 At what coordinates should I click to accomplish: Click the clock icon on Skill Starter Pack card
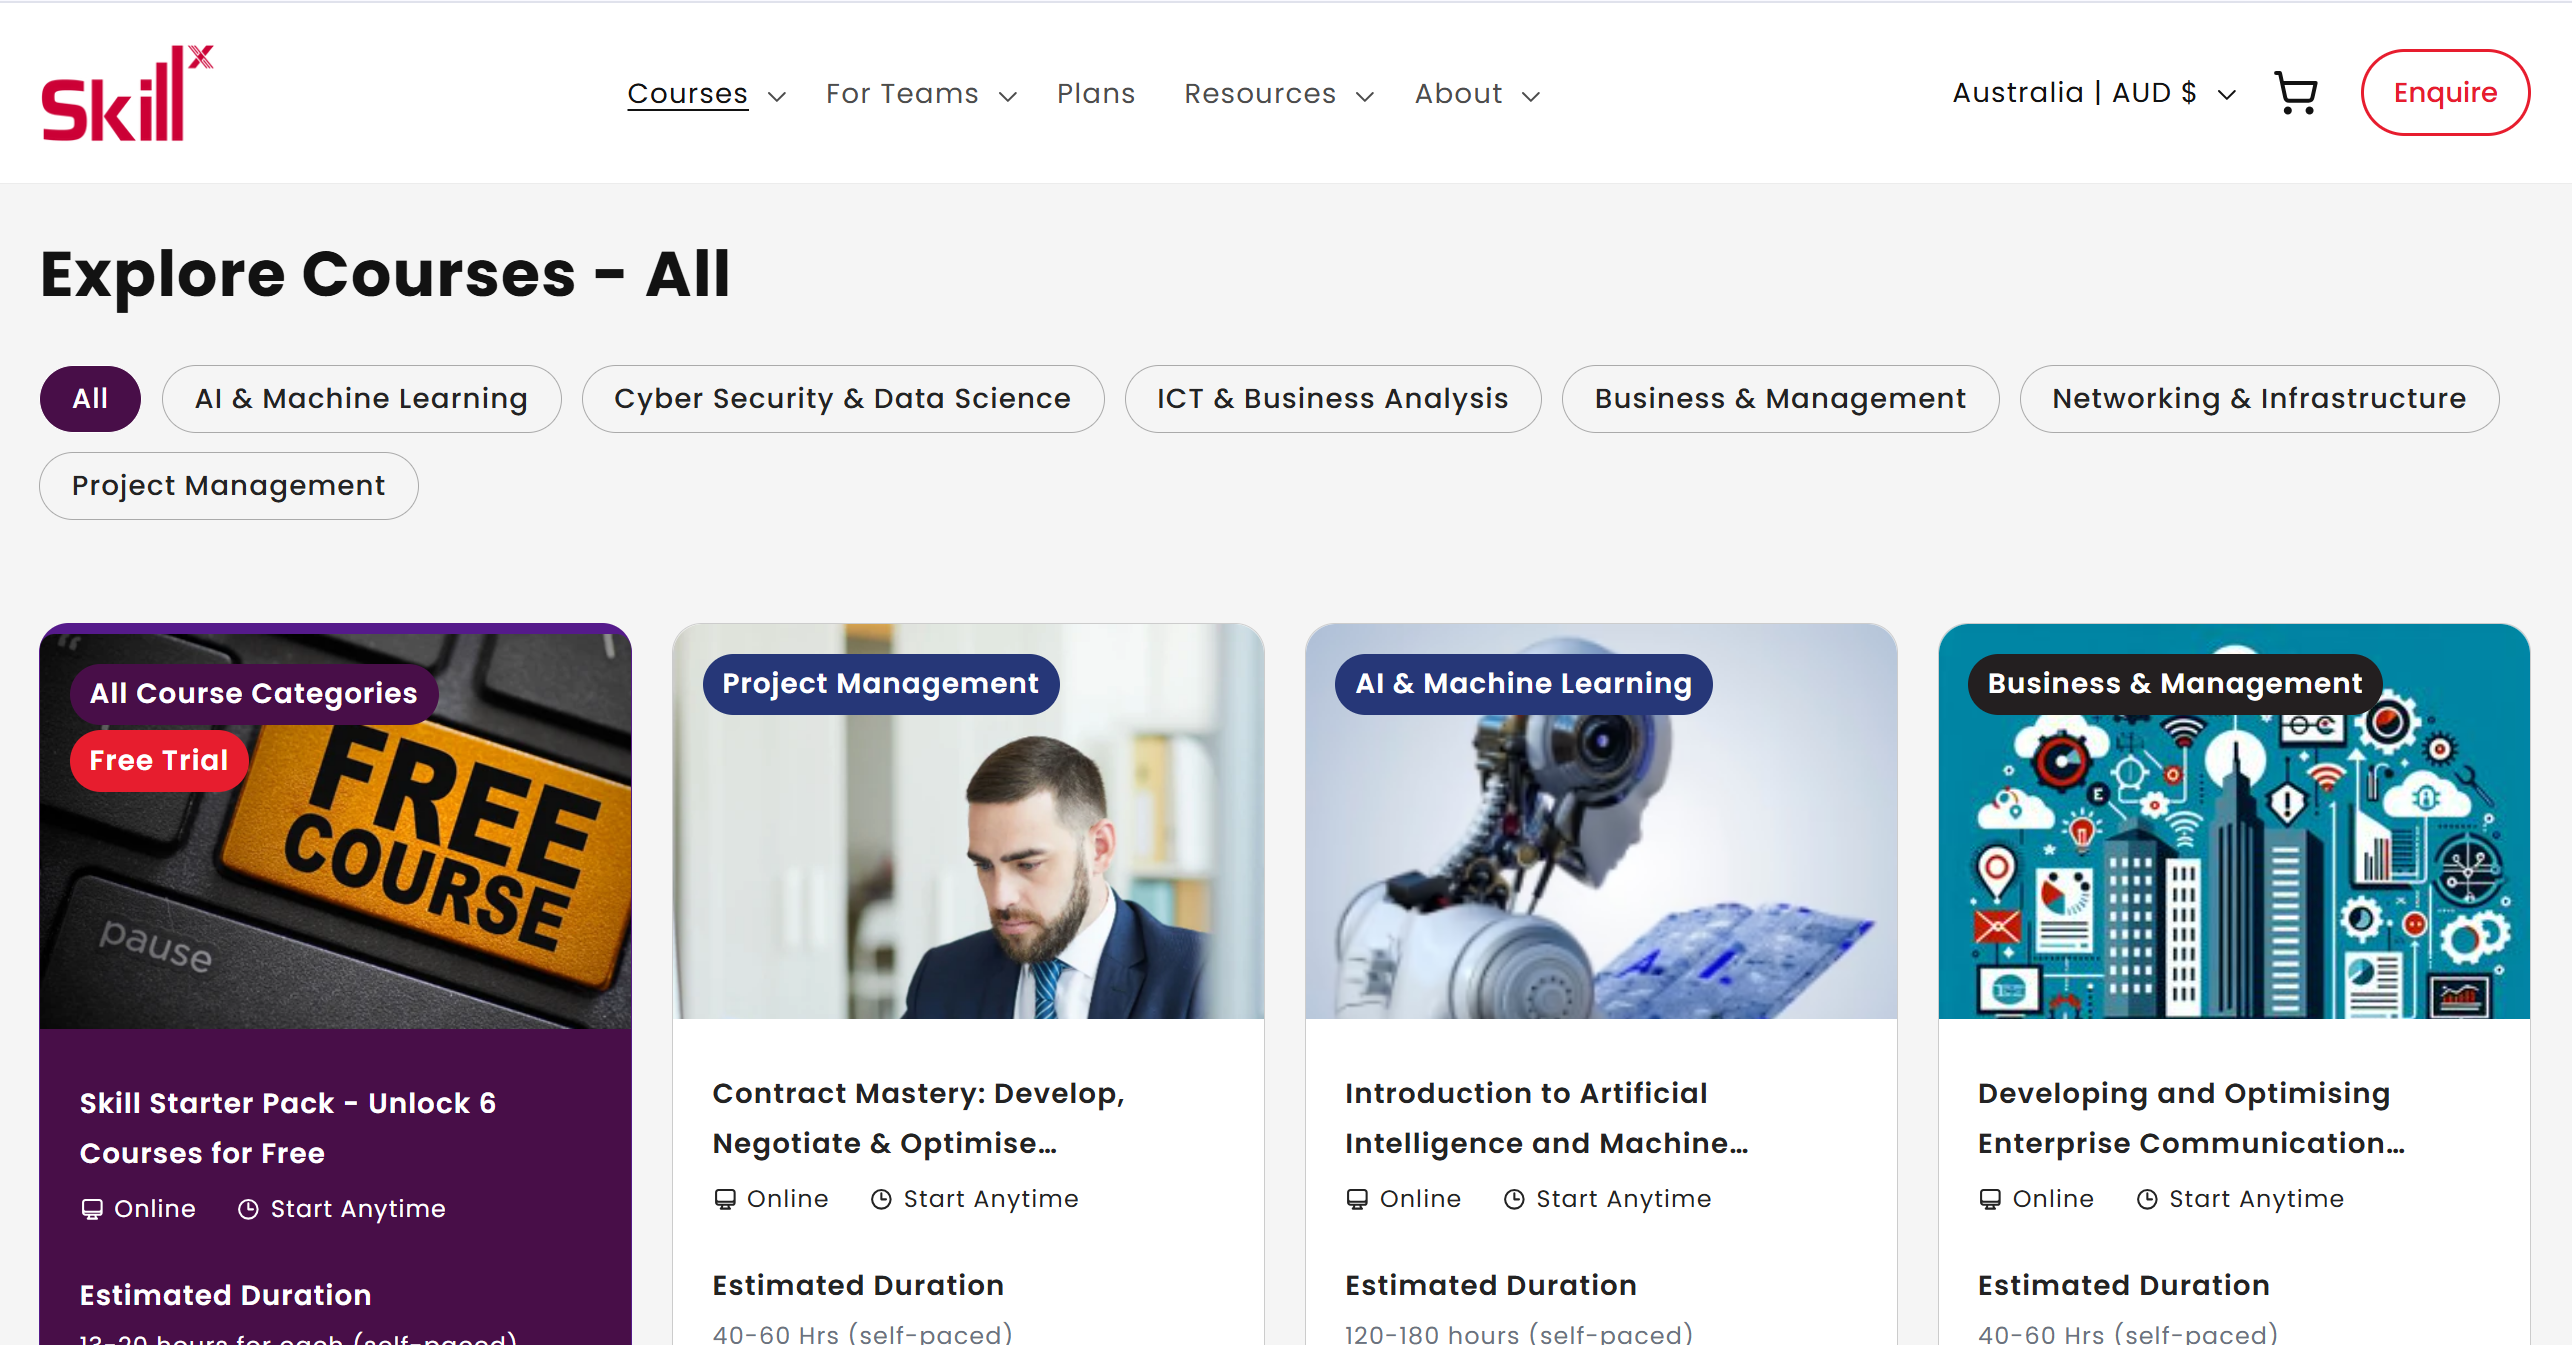pyautogui.click(x=248, y=1209)
